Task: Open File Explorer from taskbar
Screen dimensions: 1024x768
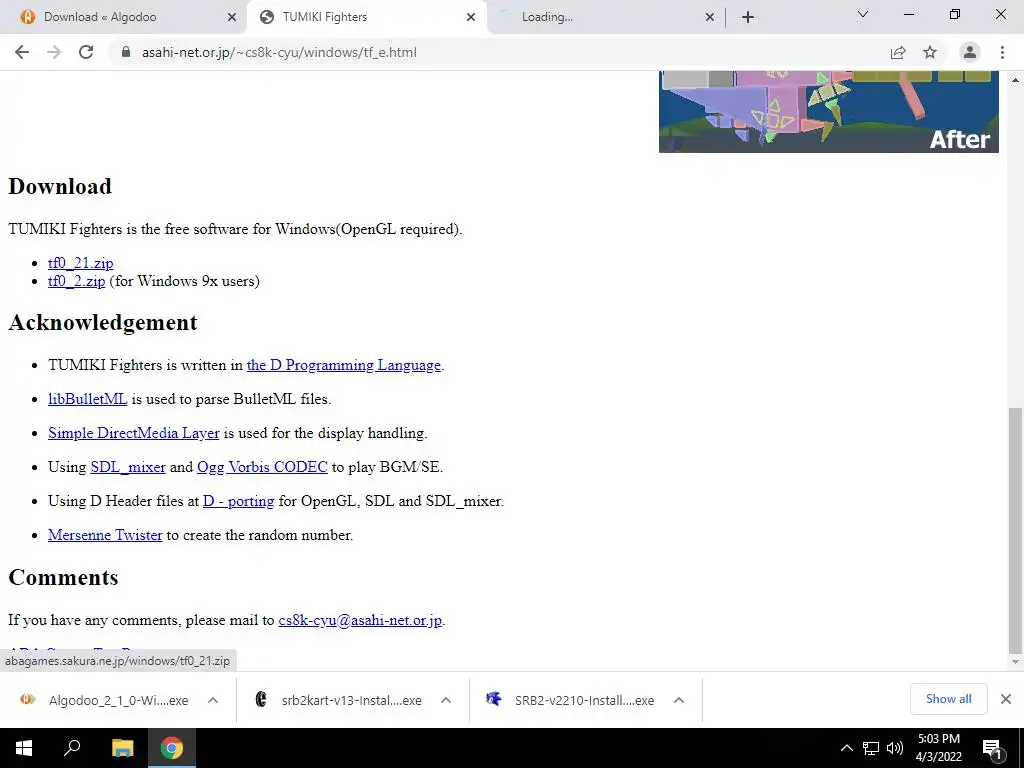Action: coord(122,748)
